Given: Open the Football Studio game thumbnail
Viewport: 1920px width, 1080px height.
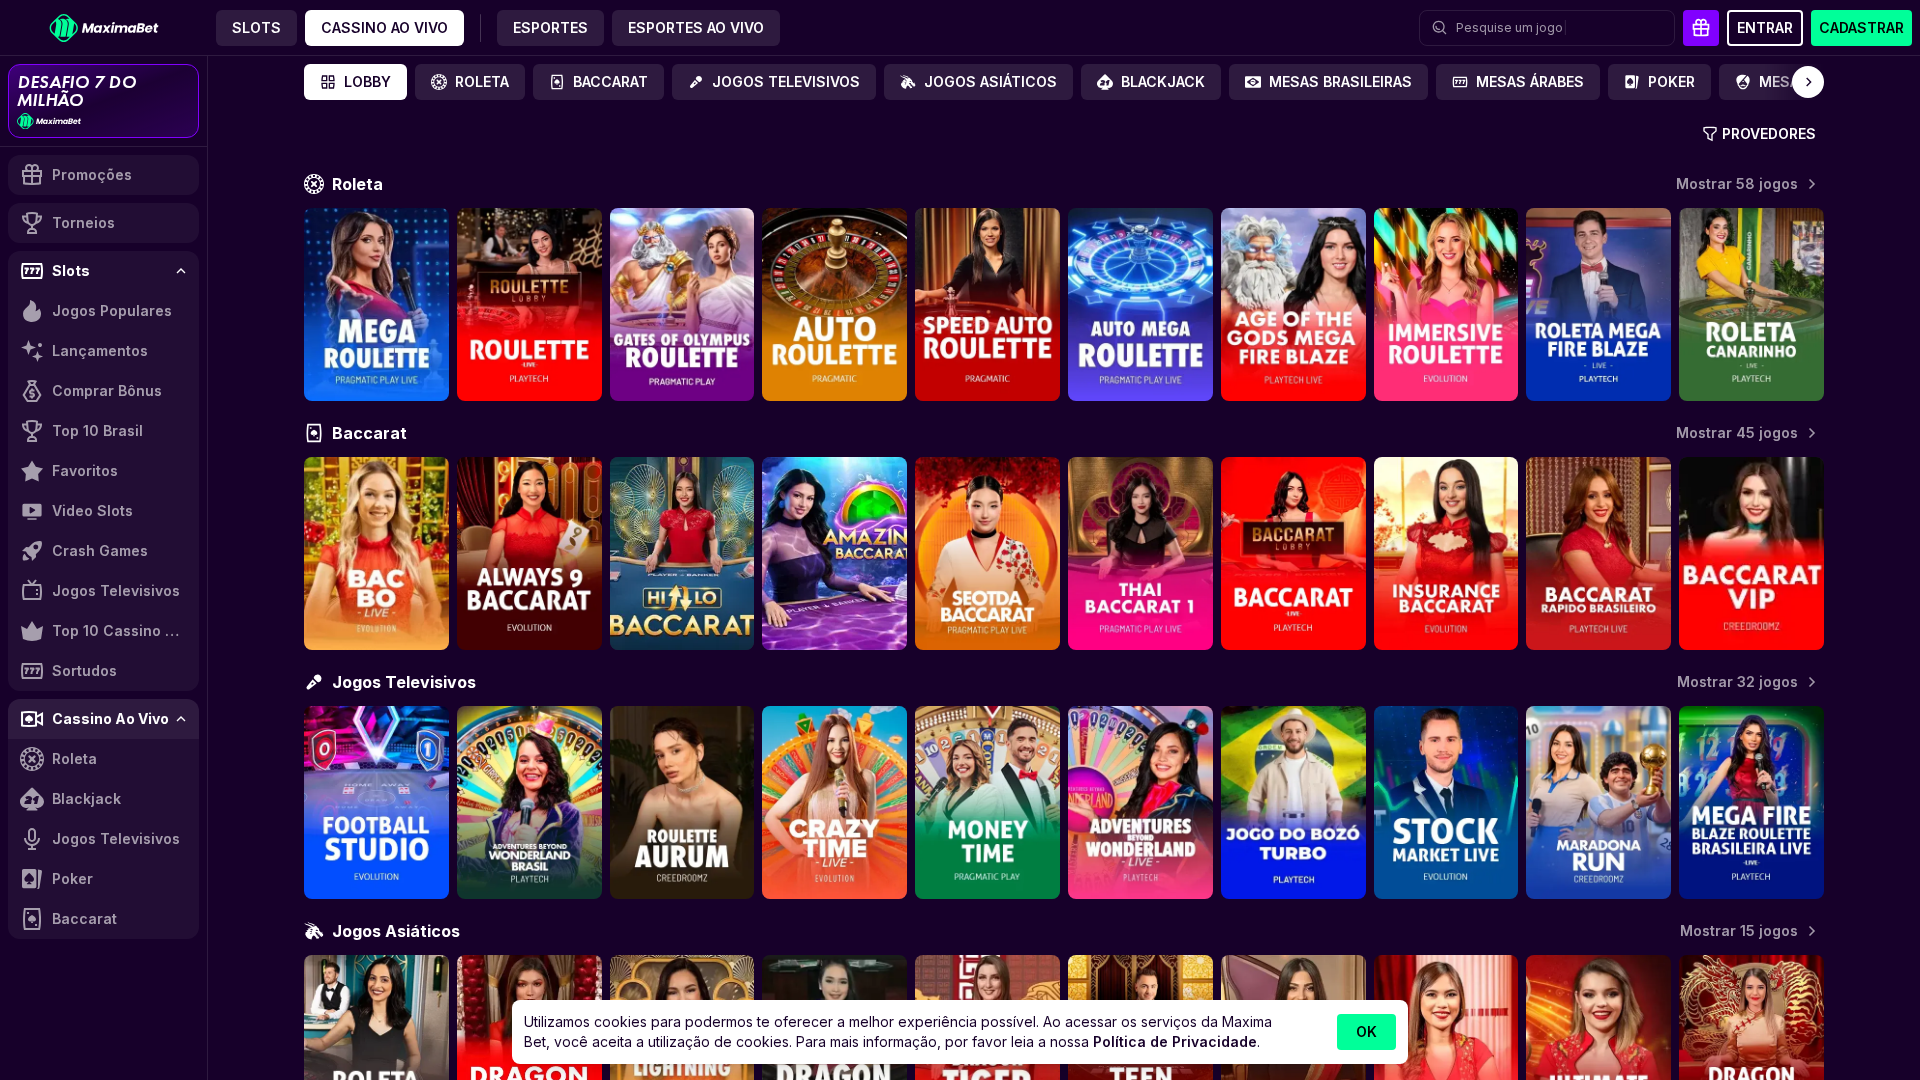Looking at the screenshot, I should [376, 803].
